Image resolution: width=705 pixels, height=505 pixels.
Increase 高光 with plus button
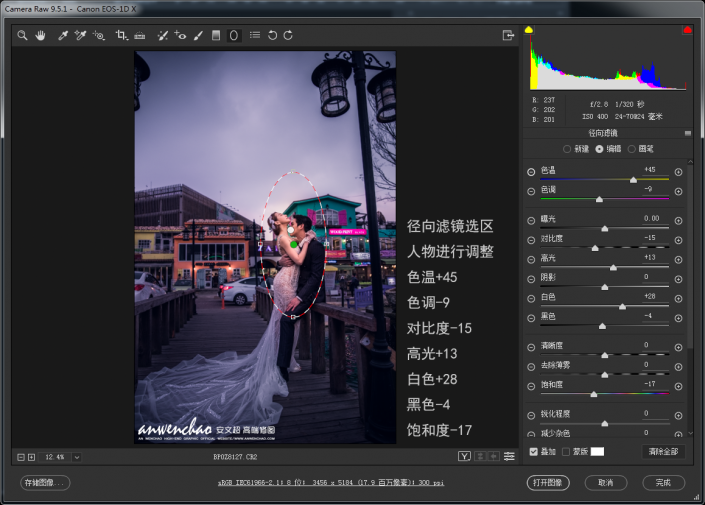(678, 259)
